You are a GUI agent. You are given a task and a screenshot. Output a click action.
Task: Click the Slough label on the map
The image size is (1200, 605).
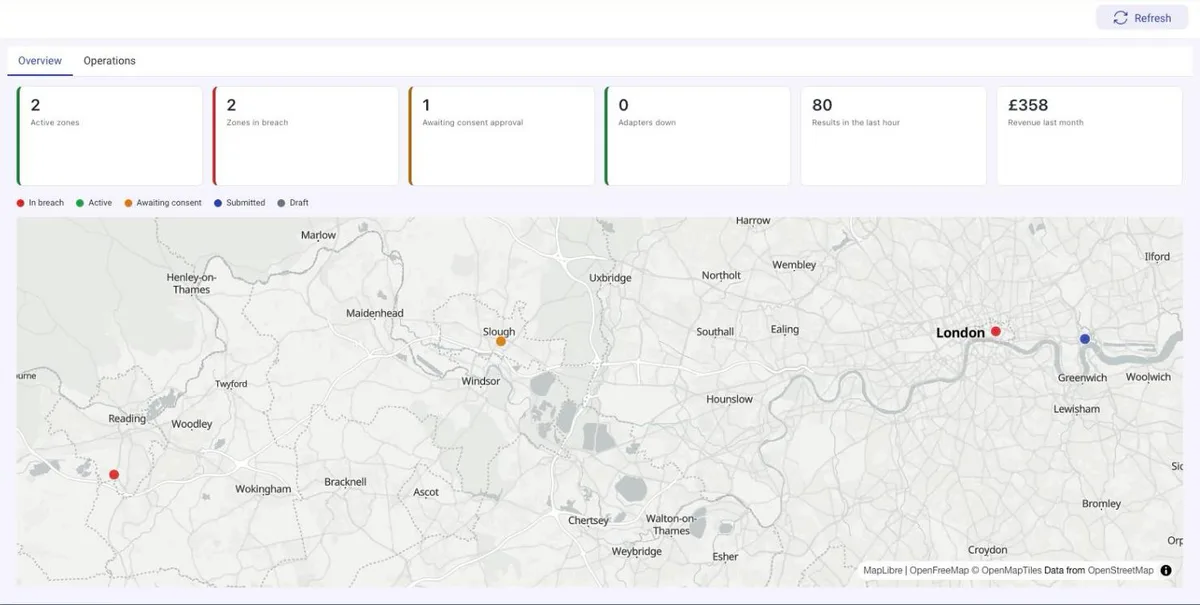pyautogui.click(x=499, y=332)
